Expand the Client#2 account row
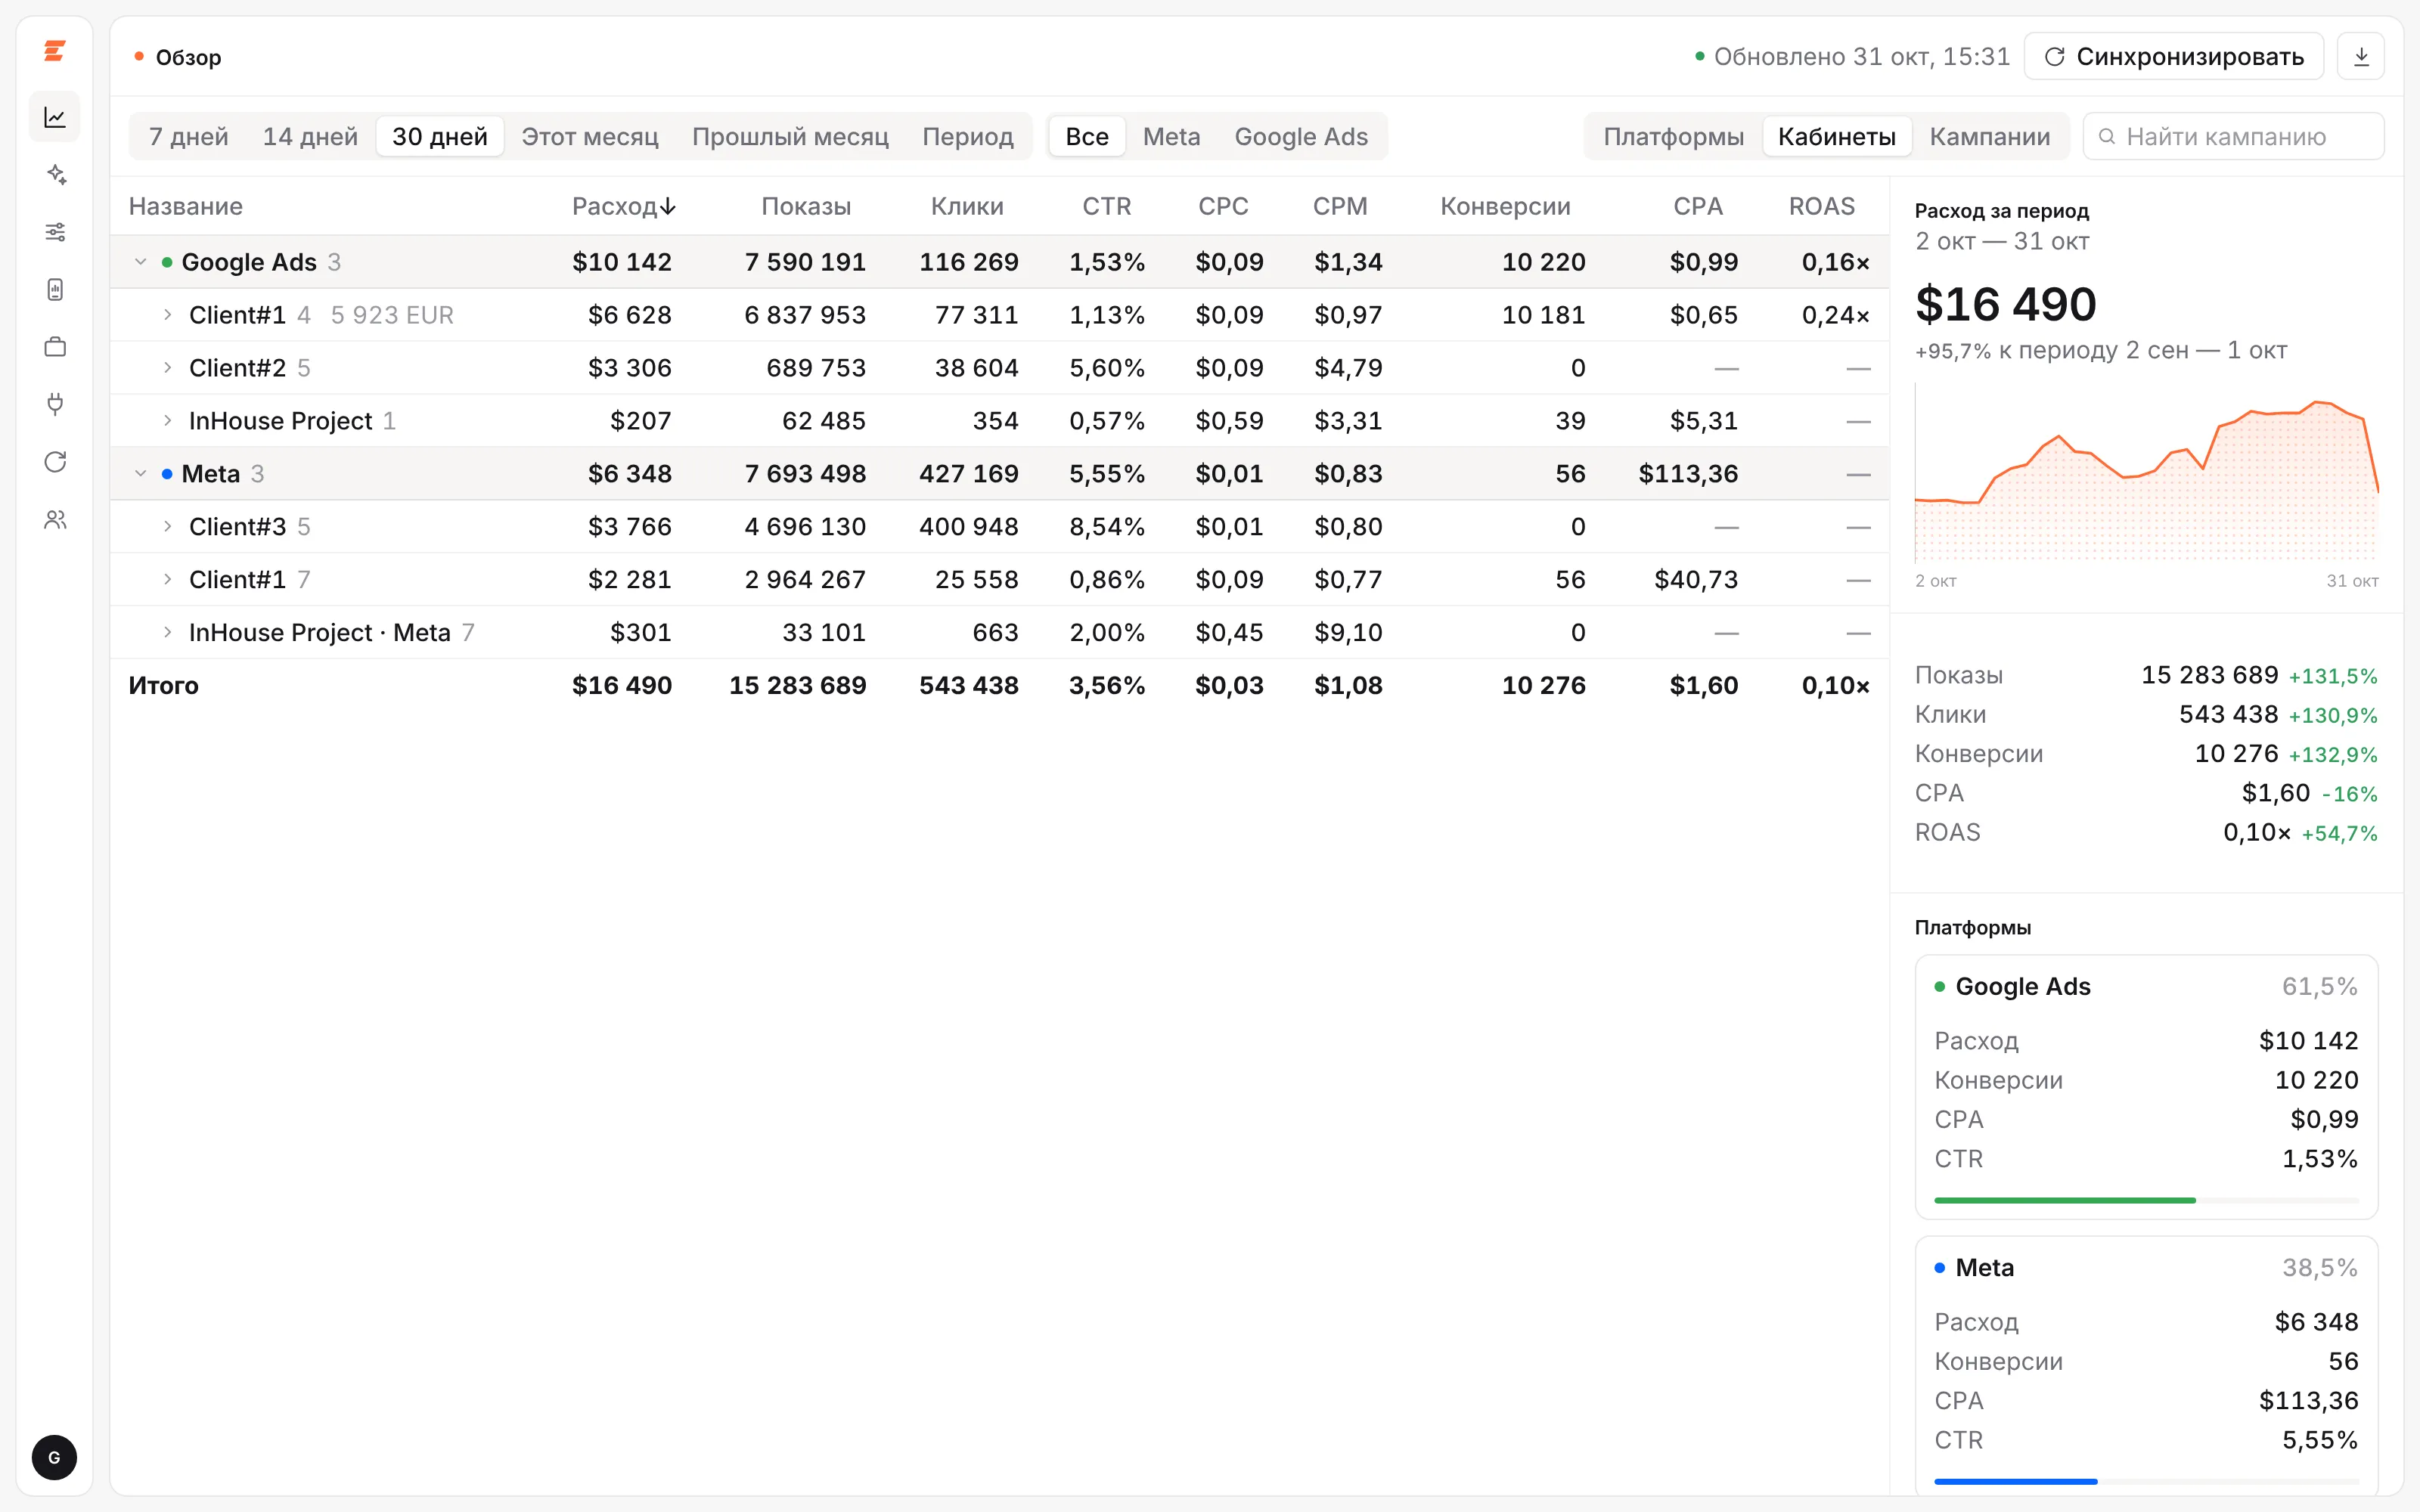The width and height of the screenshot is (2420, 1512). [x=167, y=368]
